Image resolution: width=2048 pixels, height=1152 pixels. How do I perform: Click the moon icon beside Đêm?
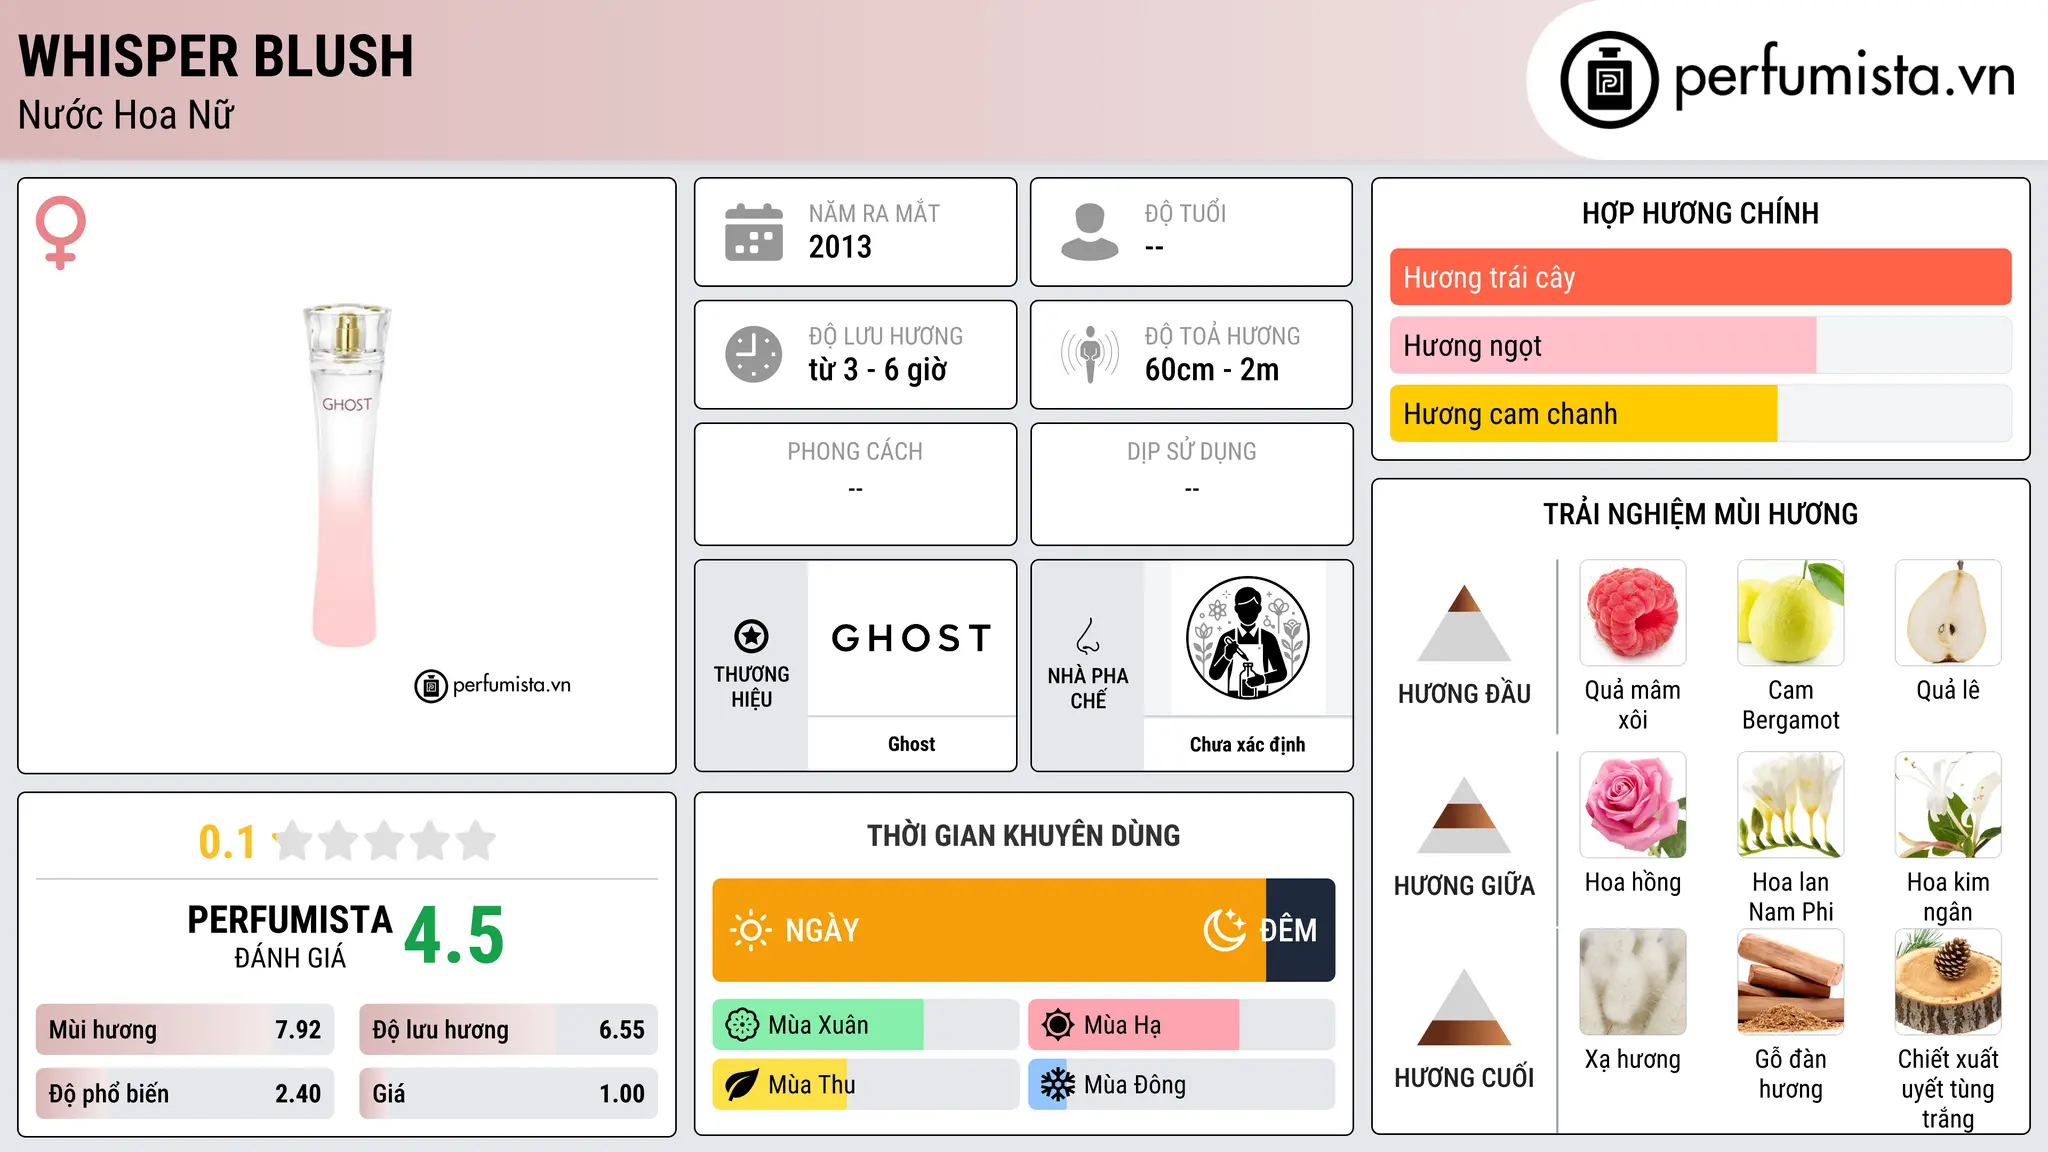(1224, 930)
